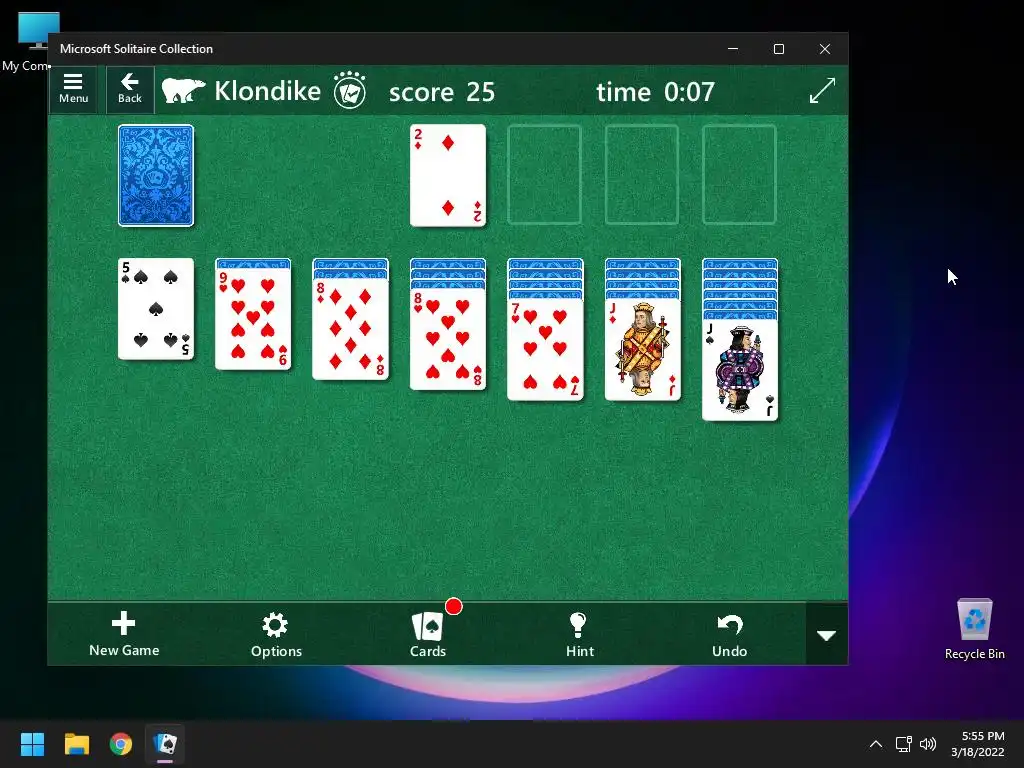Image resolution: width=1024 pixels, height=768 pixels.
Task: Click the polar bear Klondike logo
Action: (184, 91)
